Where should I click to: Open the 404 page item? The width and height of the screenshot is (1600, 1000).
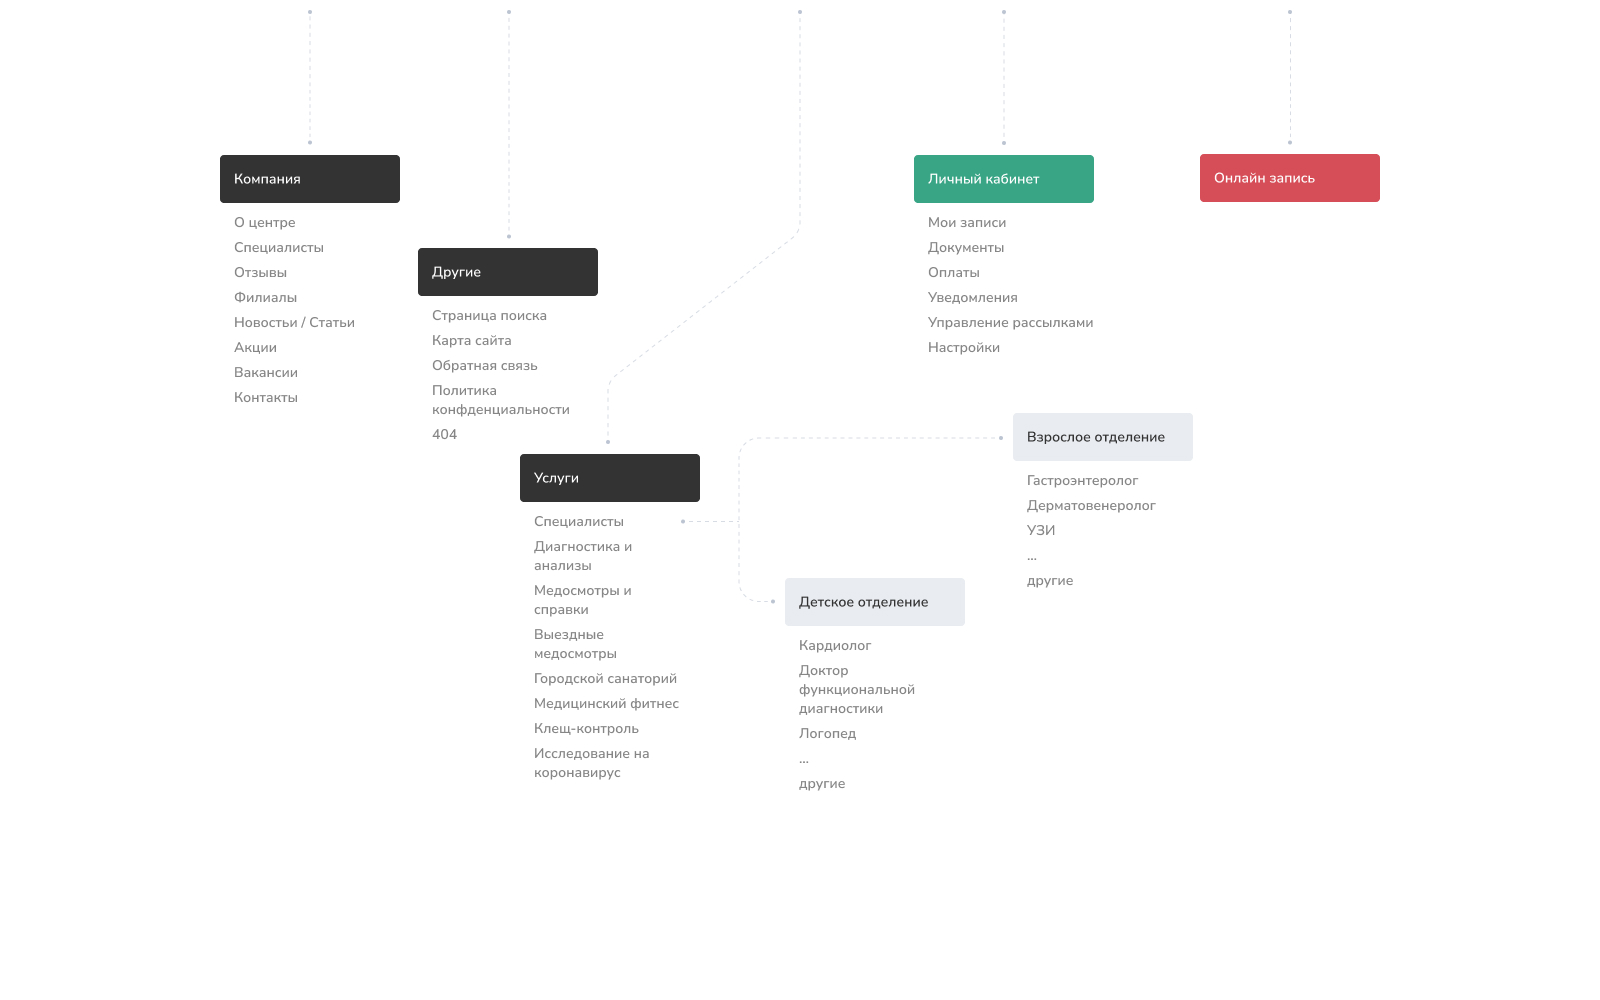point(444,435)
